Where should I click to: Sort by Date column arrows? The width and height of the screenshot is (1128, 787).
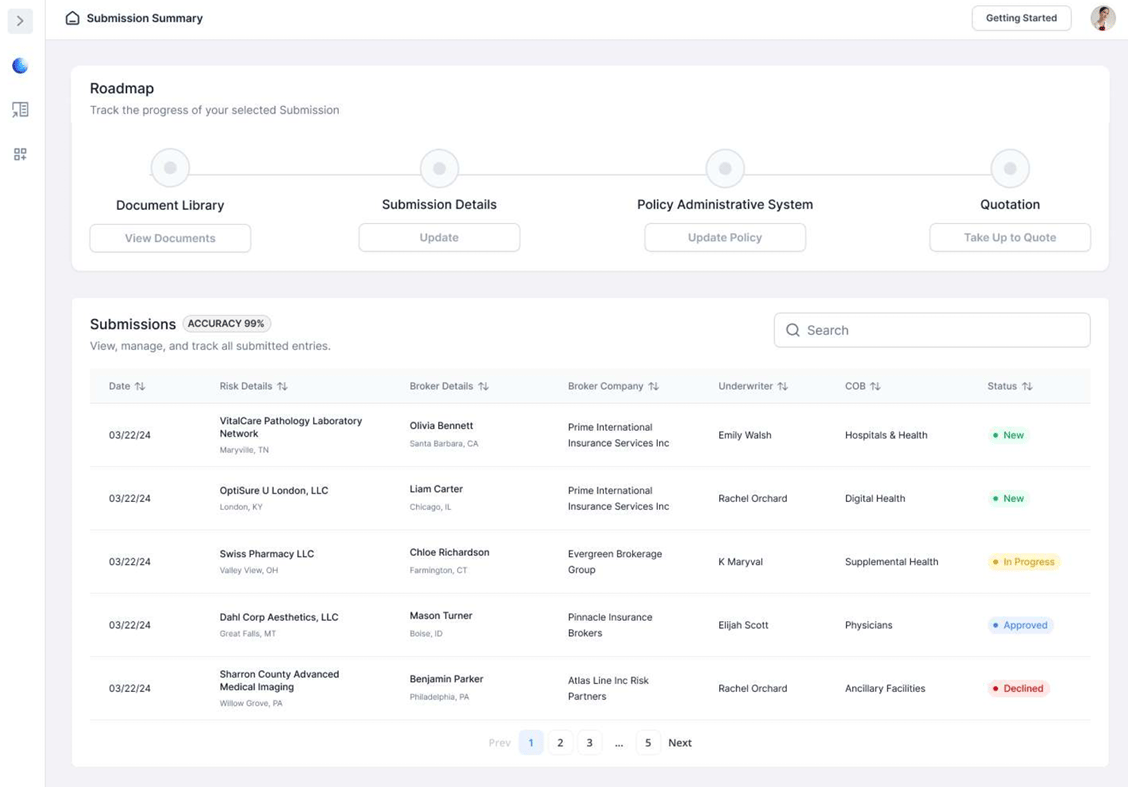pos(140,386)
